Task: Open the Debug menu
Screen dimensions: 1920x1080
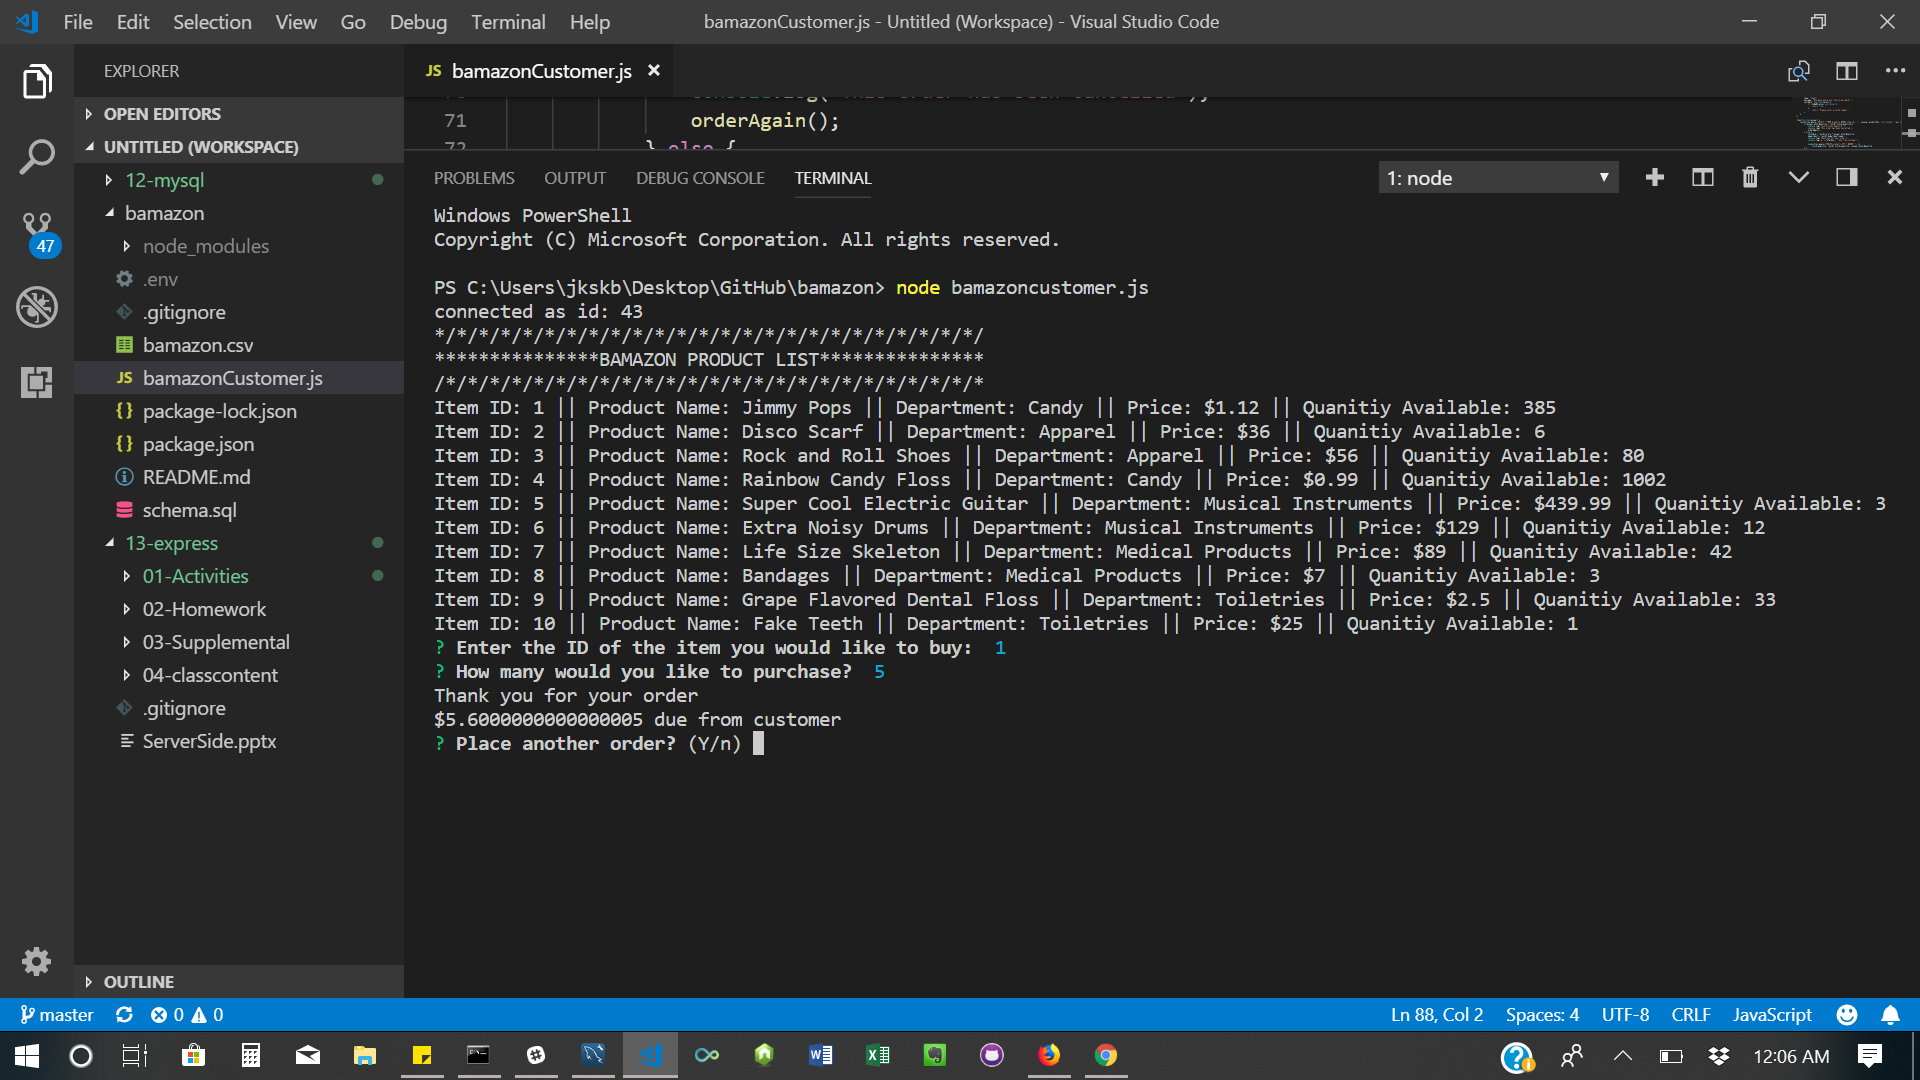Action: pos(418,22)
